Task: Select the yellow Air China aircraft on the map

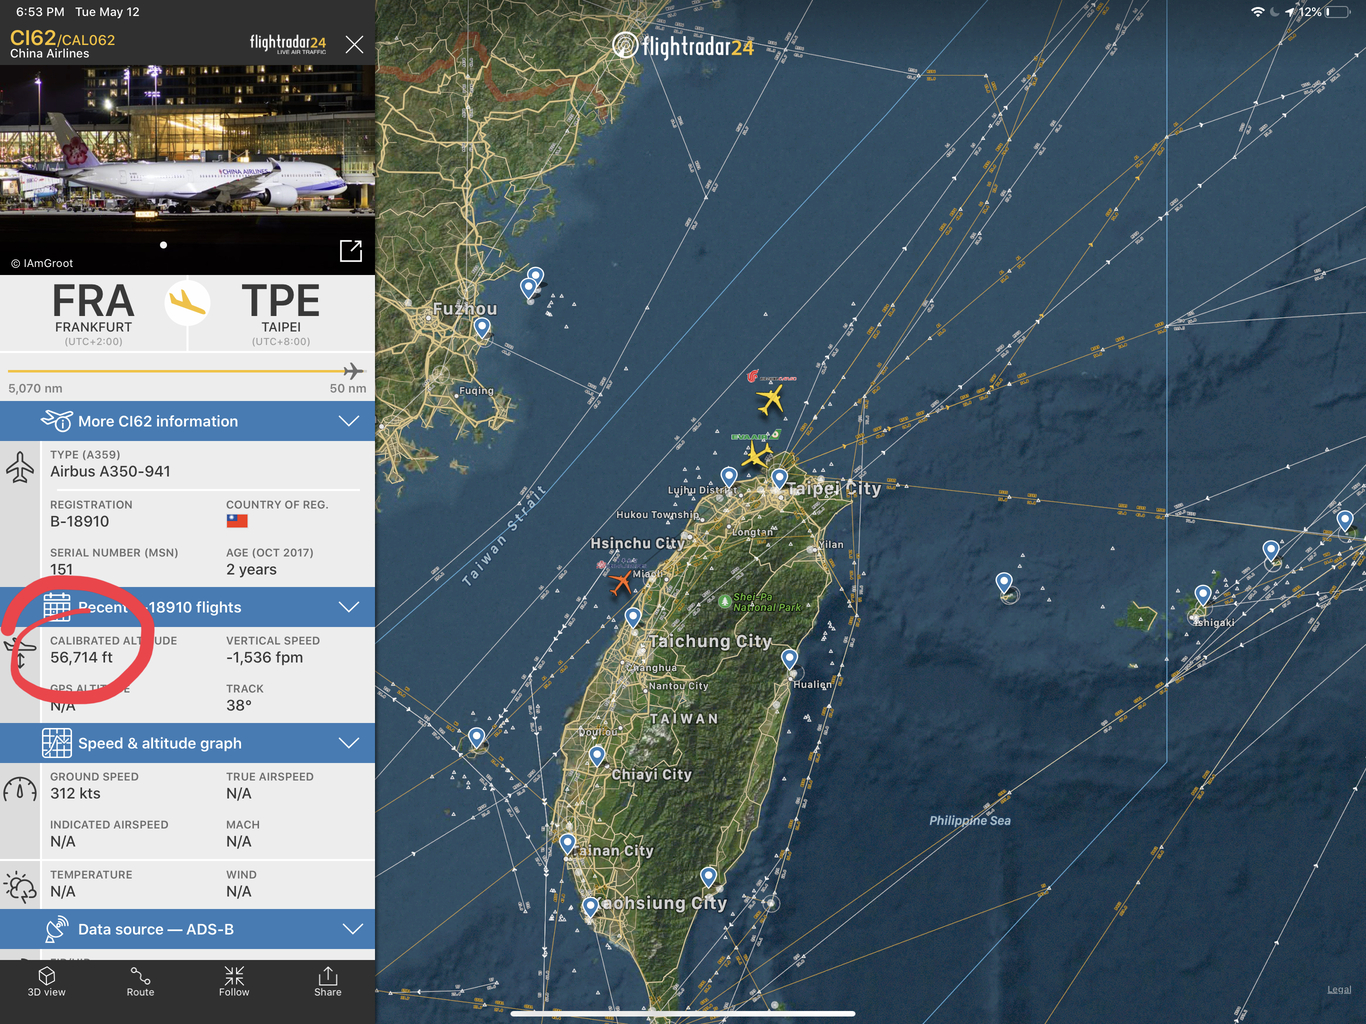Action: point(770,400)
